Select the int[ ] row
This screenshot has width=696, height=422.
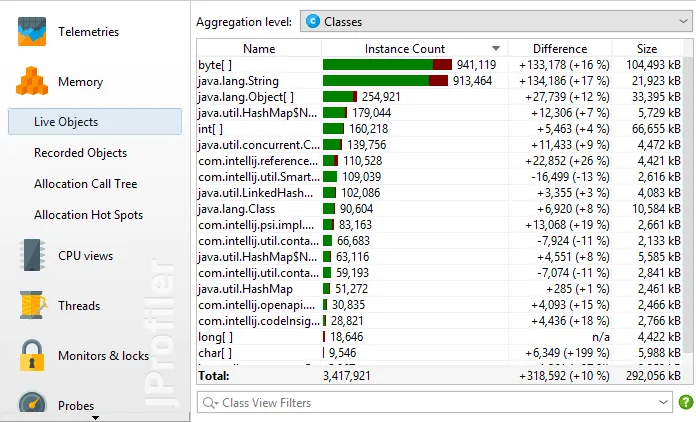pyautogui.click(x=439, y=129)
